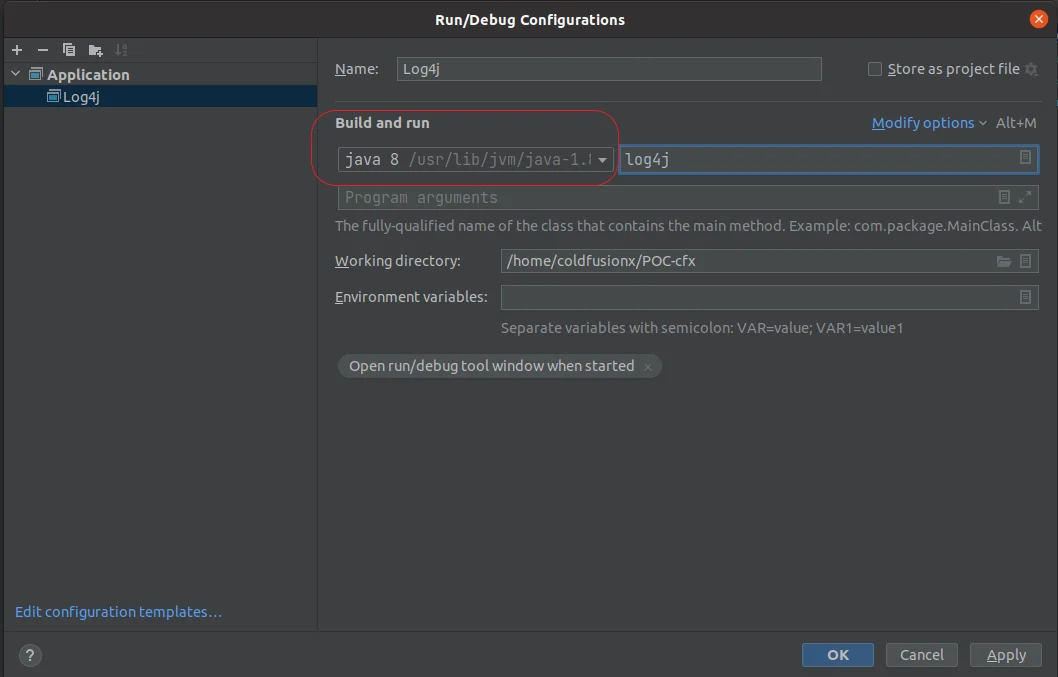Add a new run configuration

(x=17, y=50)
